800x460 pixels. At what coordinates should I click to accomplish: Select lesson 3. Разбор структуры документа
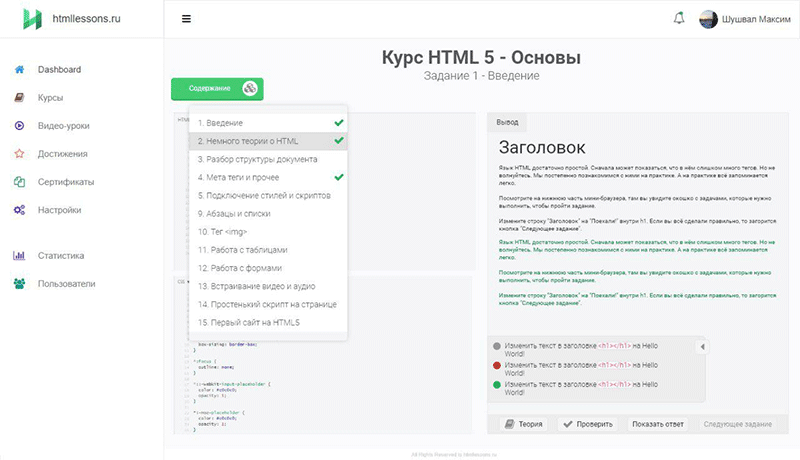(x=268, y=159)
